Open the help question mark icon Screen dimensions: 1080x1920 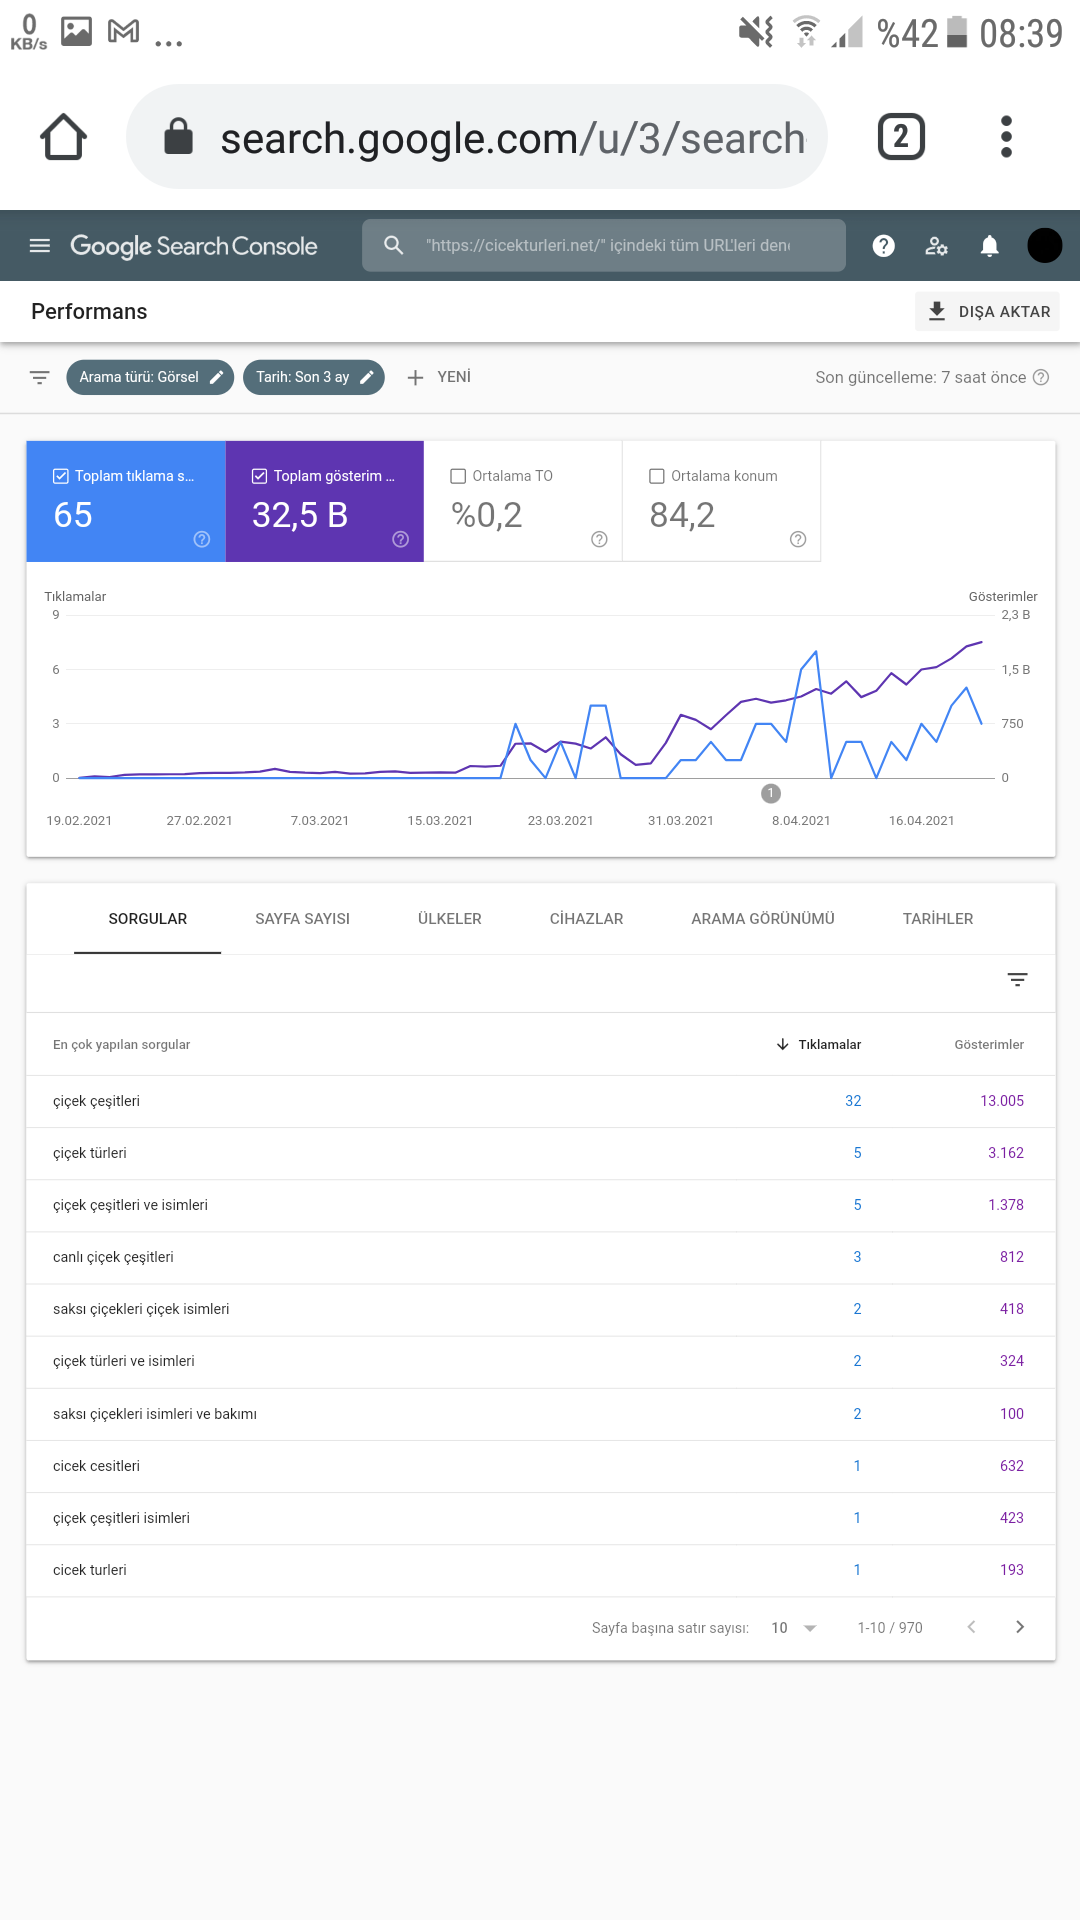pyautogui.click(x=883, y=246)
